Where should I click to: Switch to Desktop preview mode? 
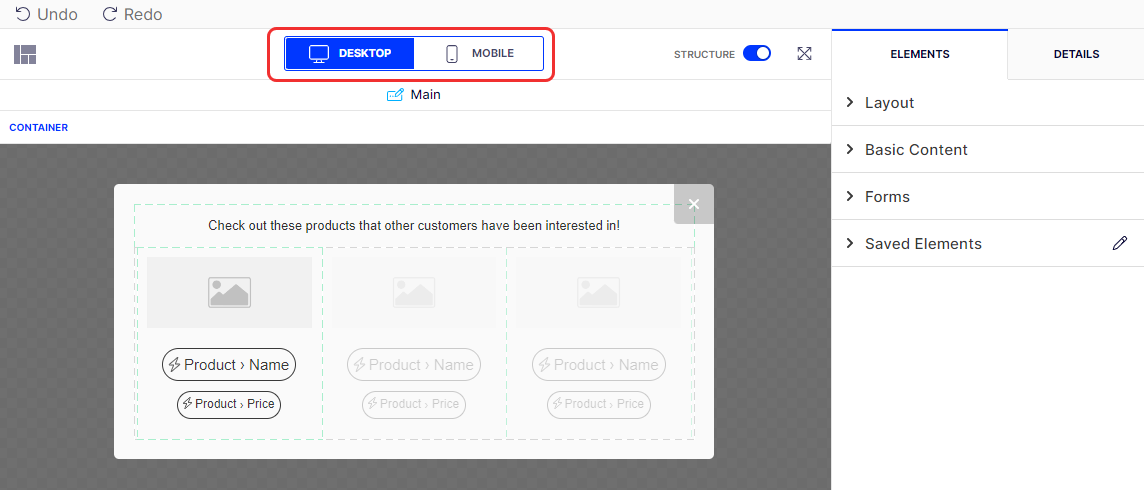(350, 53)
